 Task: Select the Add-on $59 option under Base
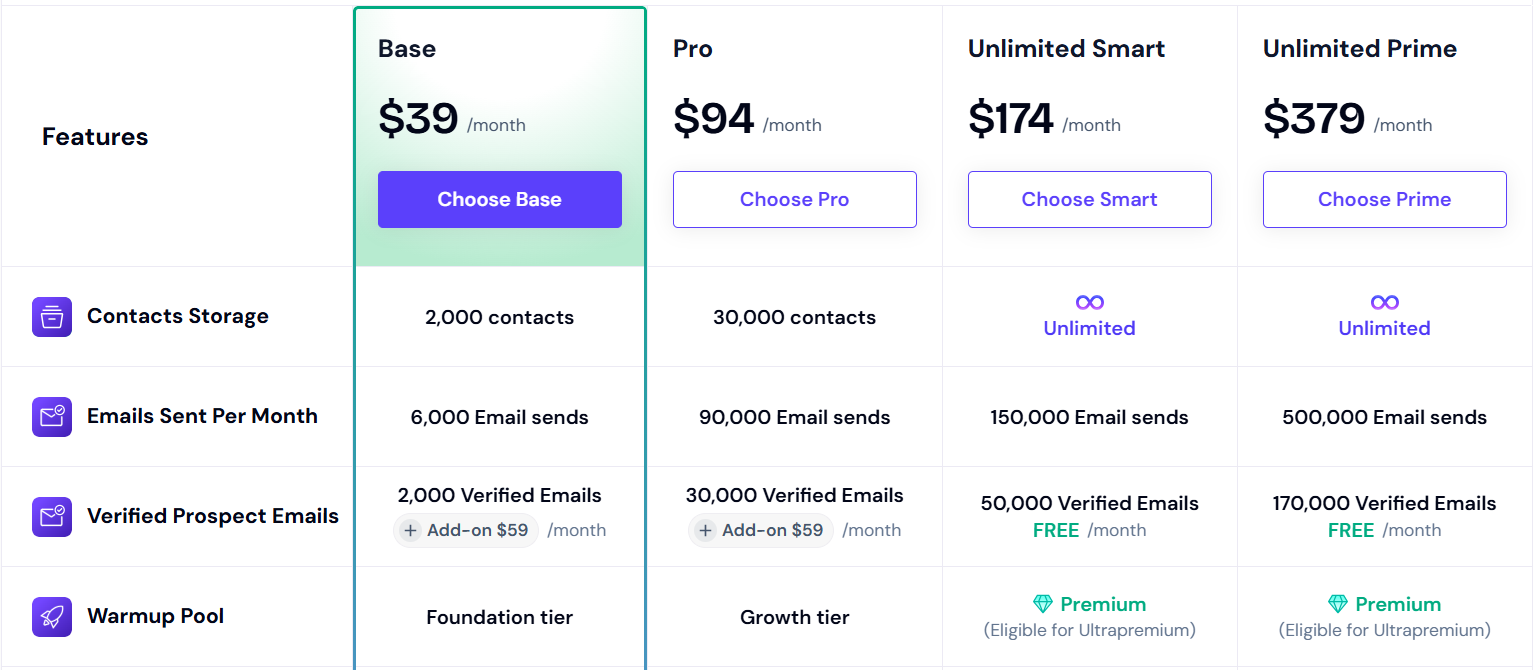(466, 530)
